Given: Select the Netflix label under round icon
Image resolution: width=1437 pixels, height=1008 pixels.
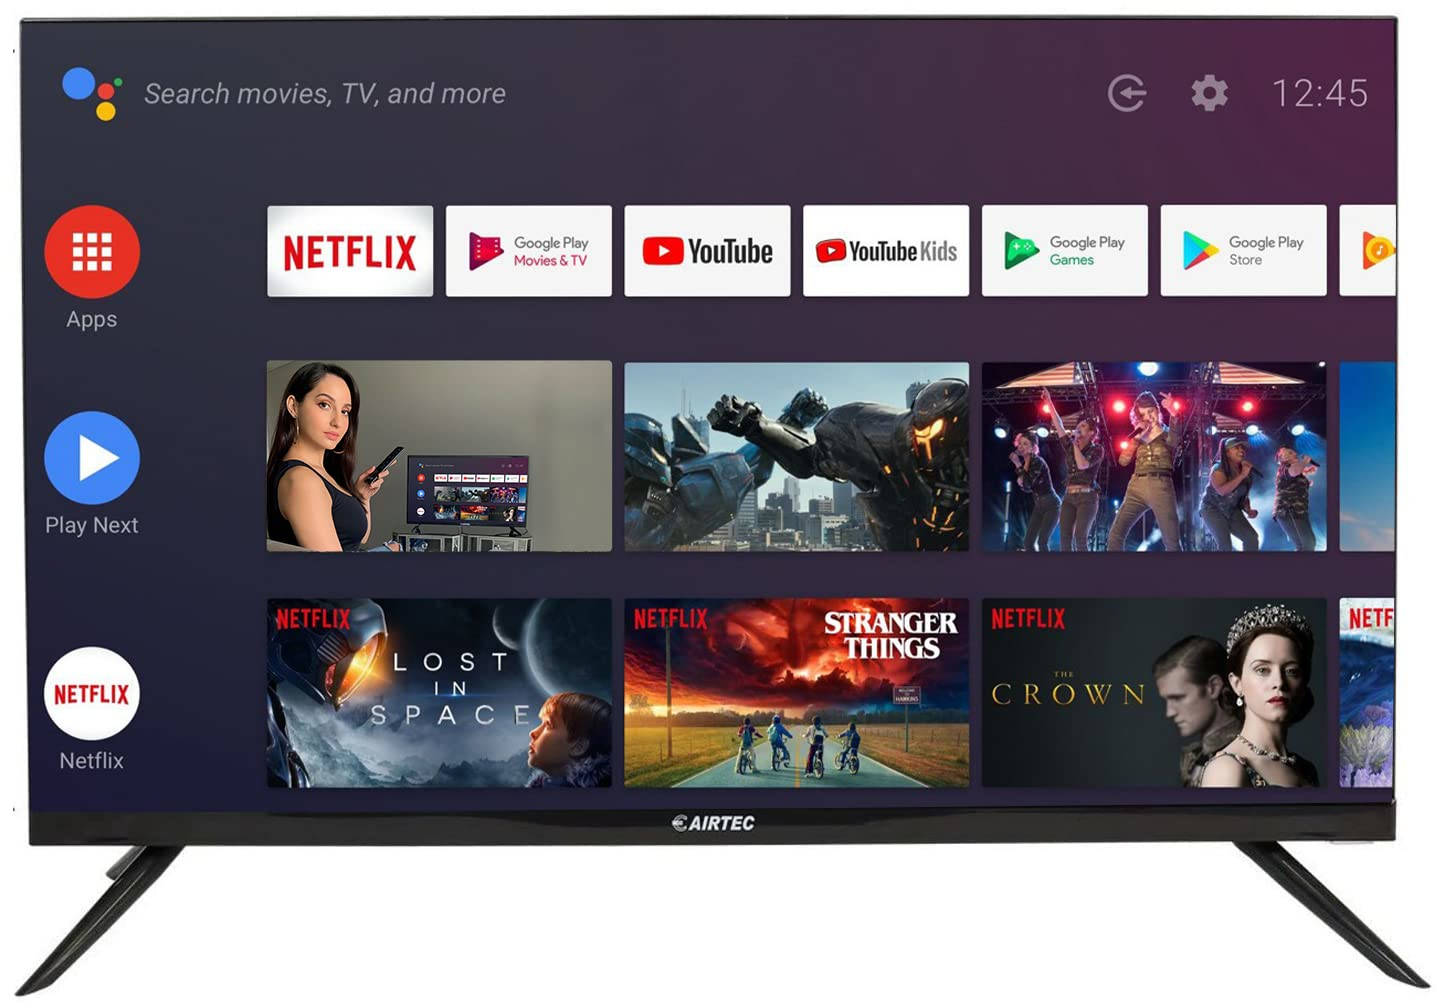Looking at the screenshot, I should click(92, 761).
